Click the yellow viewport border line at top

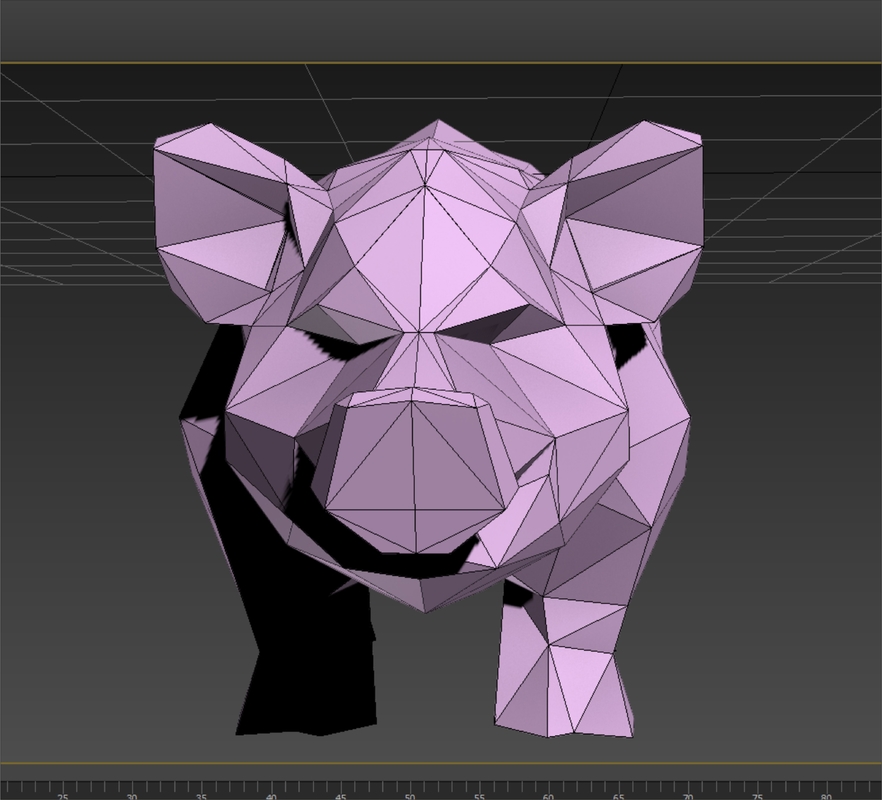pyautogui.click(x=440, y=60)
